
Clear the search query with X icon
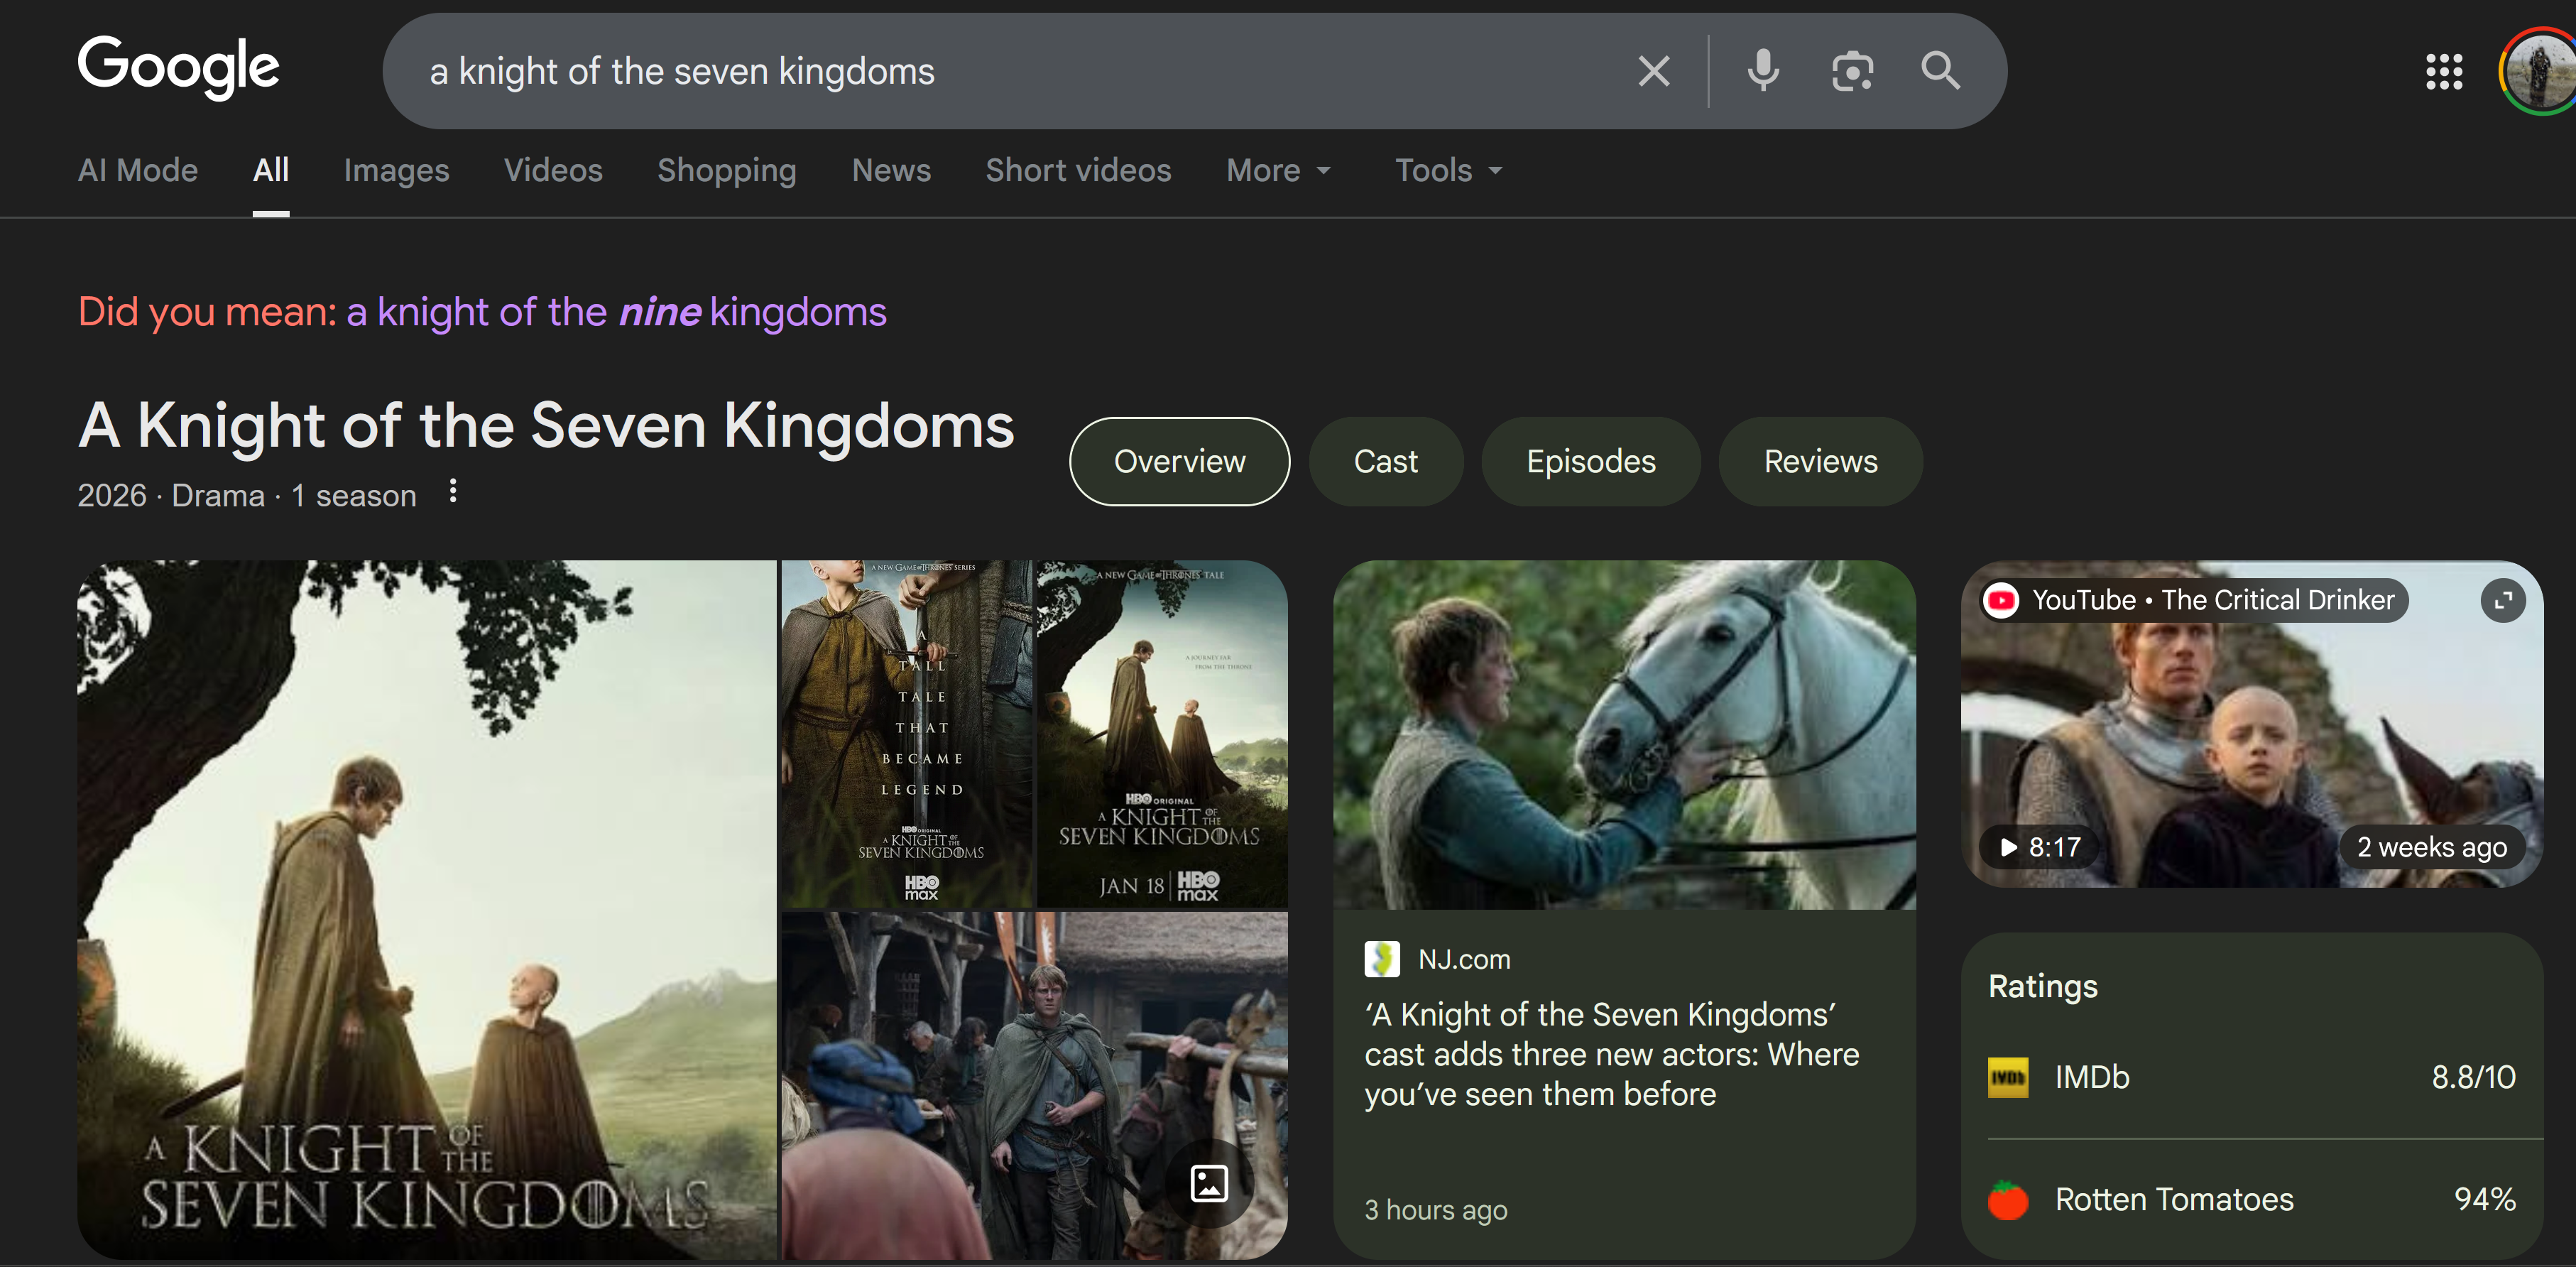tap(1653, 71)
